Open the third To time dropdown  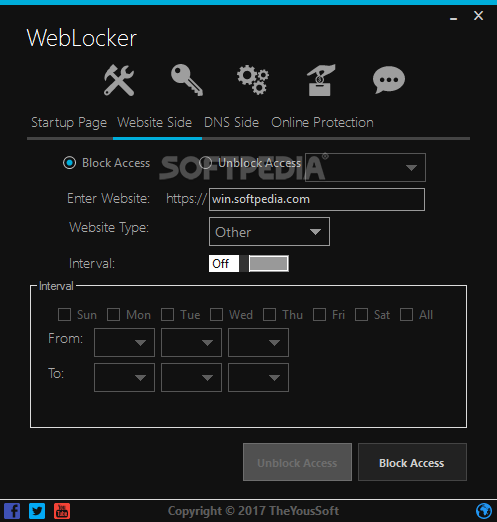pyautogui.click(x=258, y=377)
